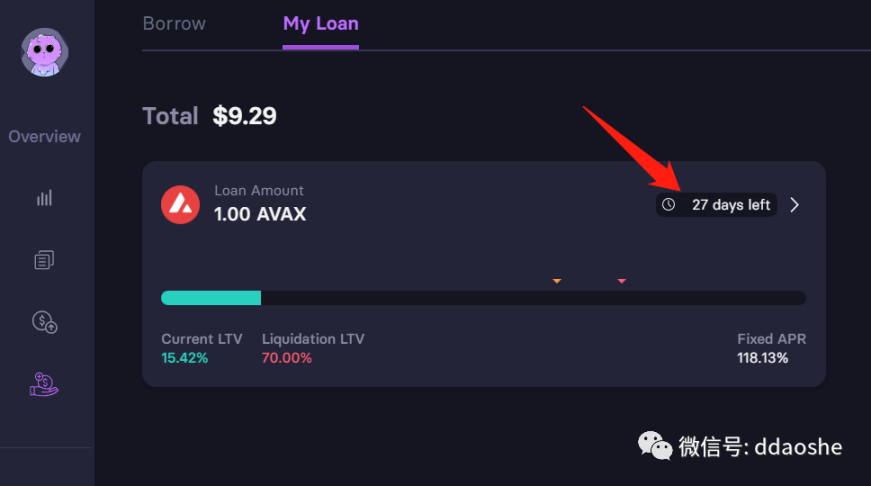Click the dollar coin sidebar icon

click(x=44, y=321)
